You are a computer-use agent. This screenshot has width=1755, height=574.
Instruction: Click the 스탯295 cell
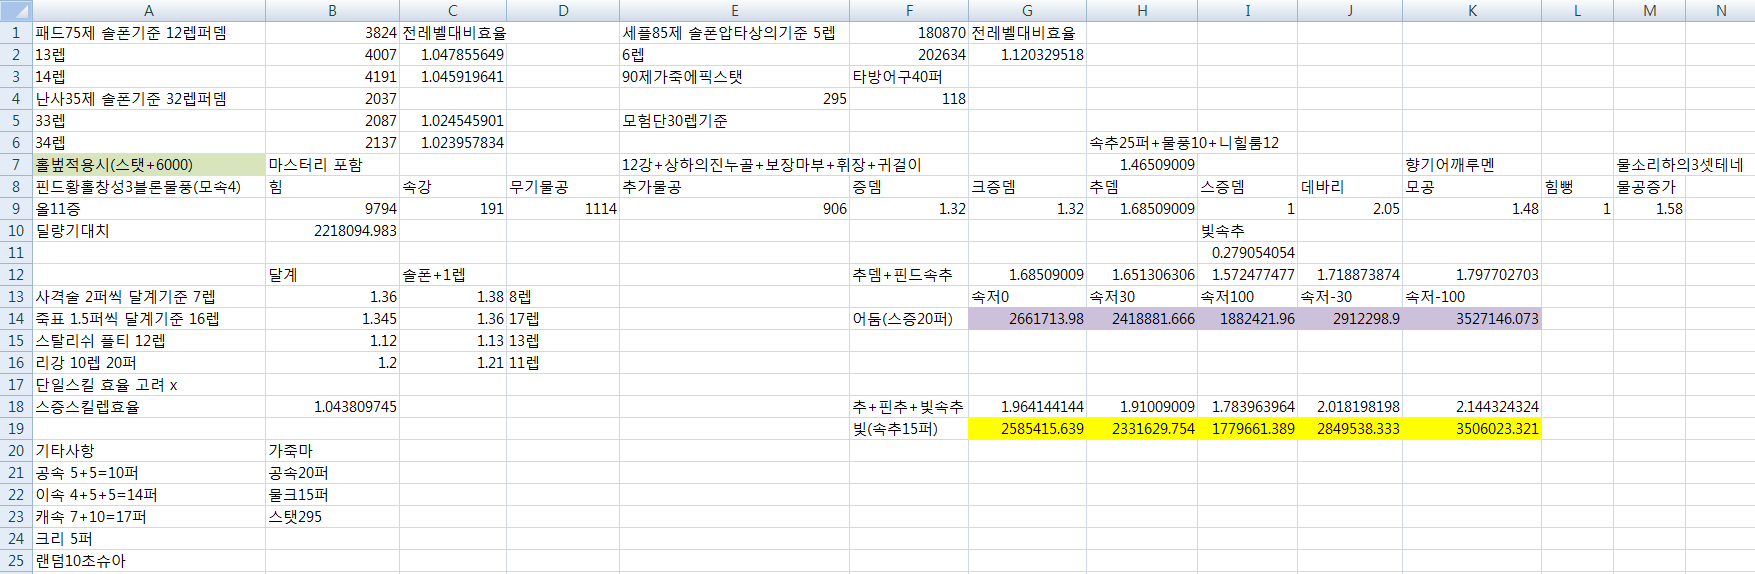332,517
